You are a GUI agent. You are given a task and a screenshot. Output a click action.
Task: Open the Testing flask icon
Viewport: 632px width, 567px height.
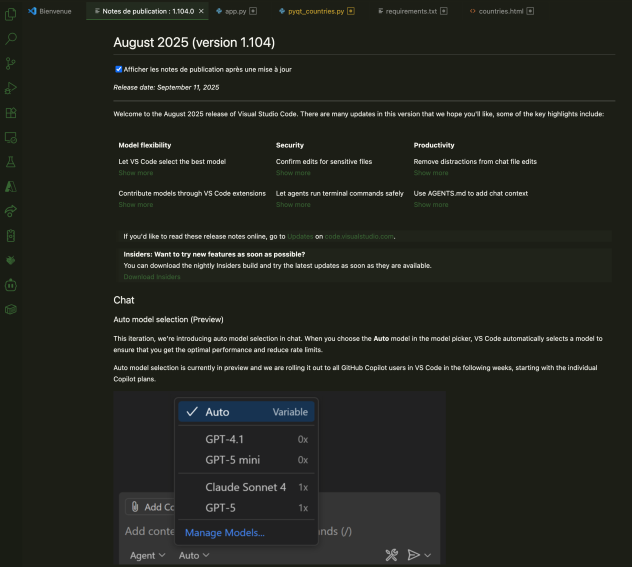11,161
